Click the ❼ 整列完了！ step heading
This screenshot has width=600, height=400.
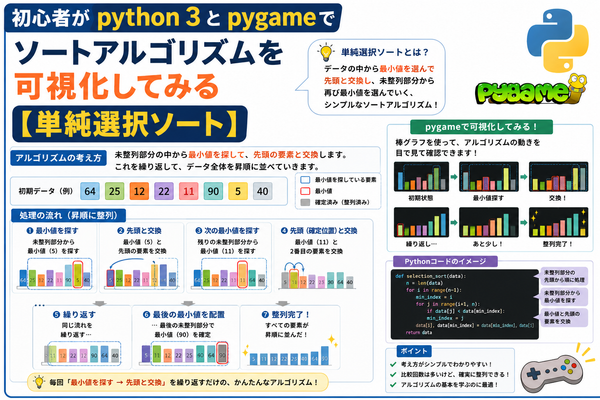pyautogui.click(x=286, y=314)
